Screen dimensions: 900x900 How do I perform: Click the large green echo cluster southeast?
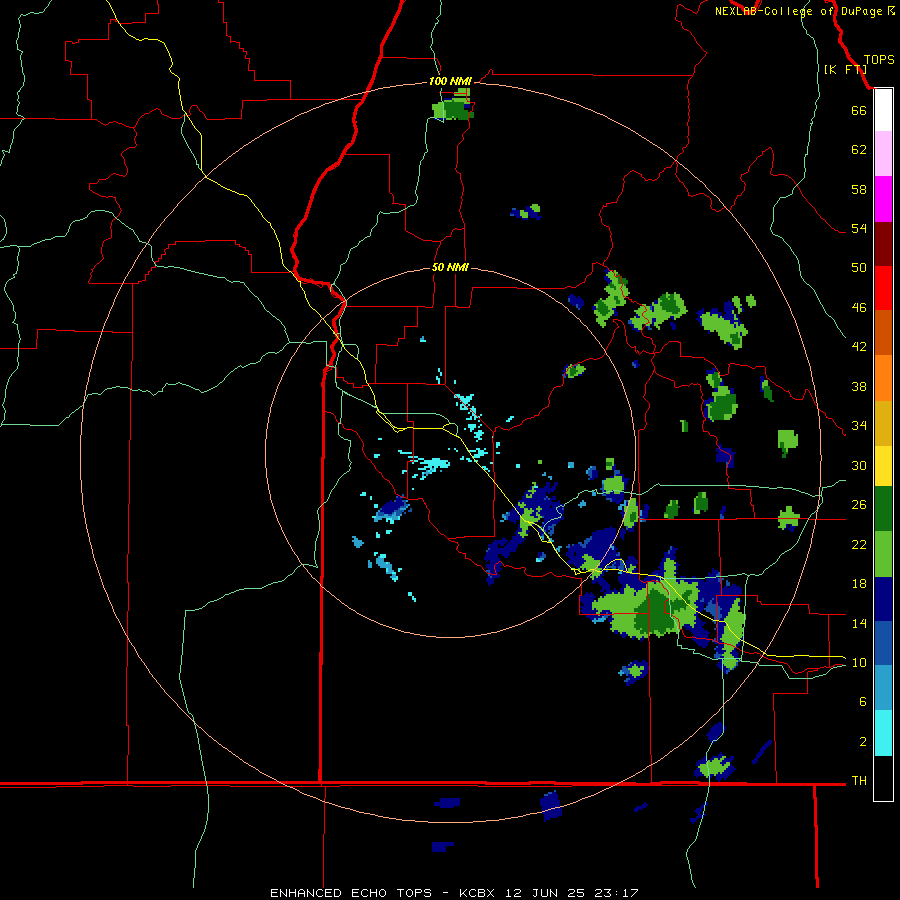tap(649, 608)
